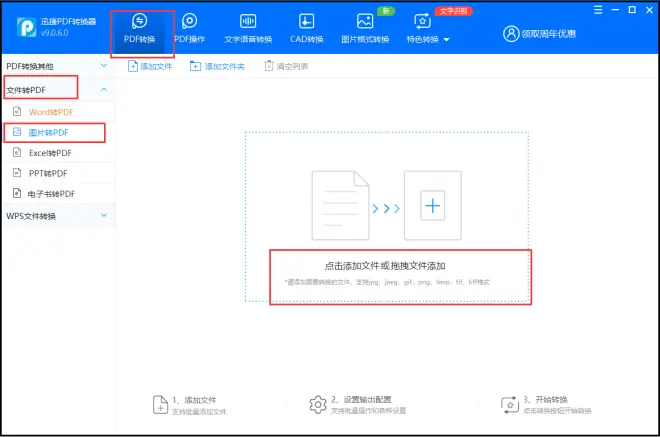The width and height of the screenshot is (660, 437).
Task: Click the plus icon to add file
Action: pyautogui.click(x=432, y=206)
